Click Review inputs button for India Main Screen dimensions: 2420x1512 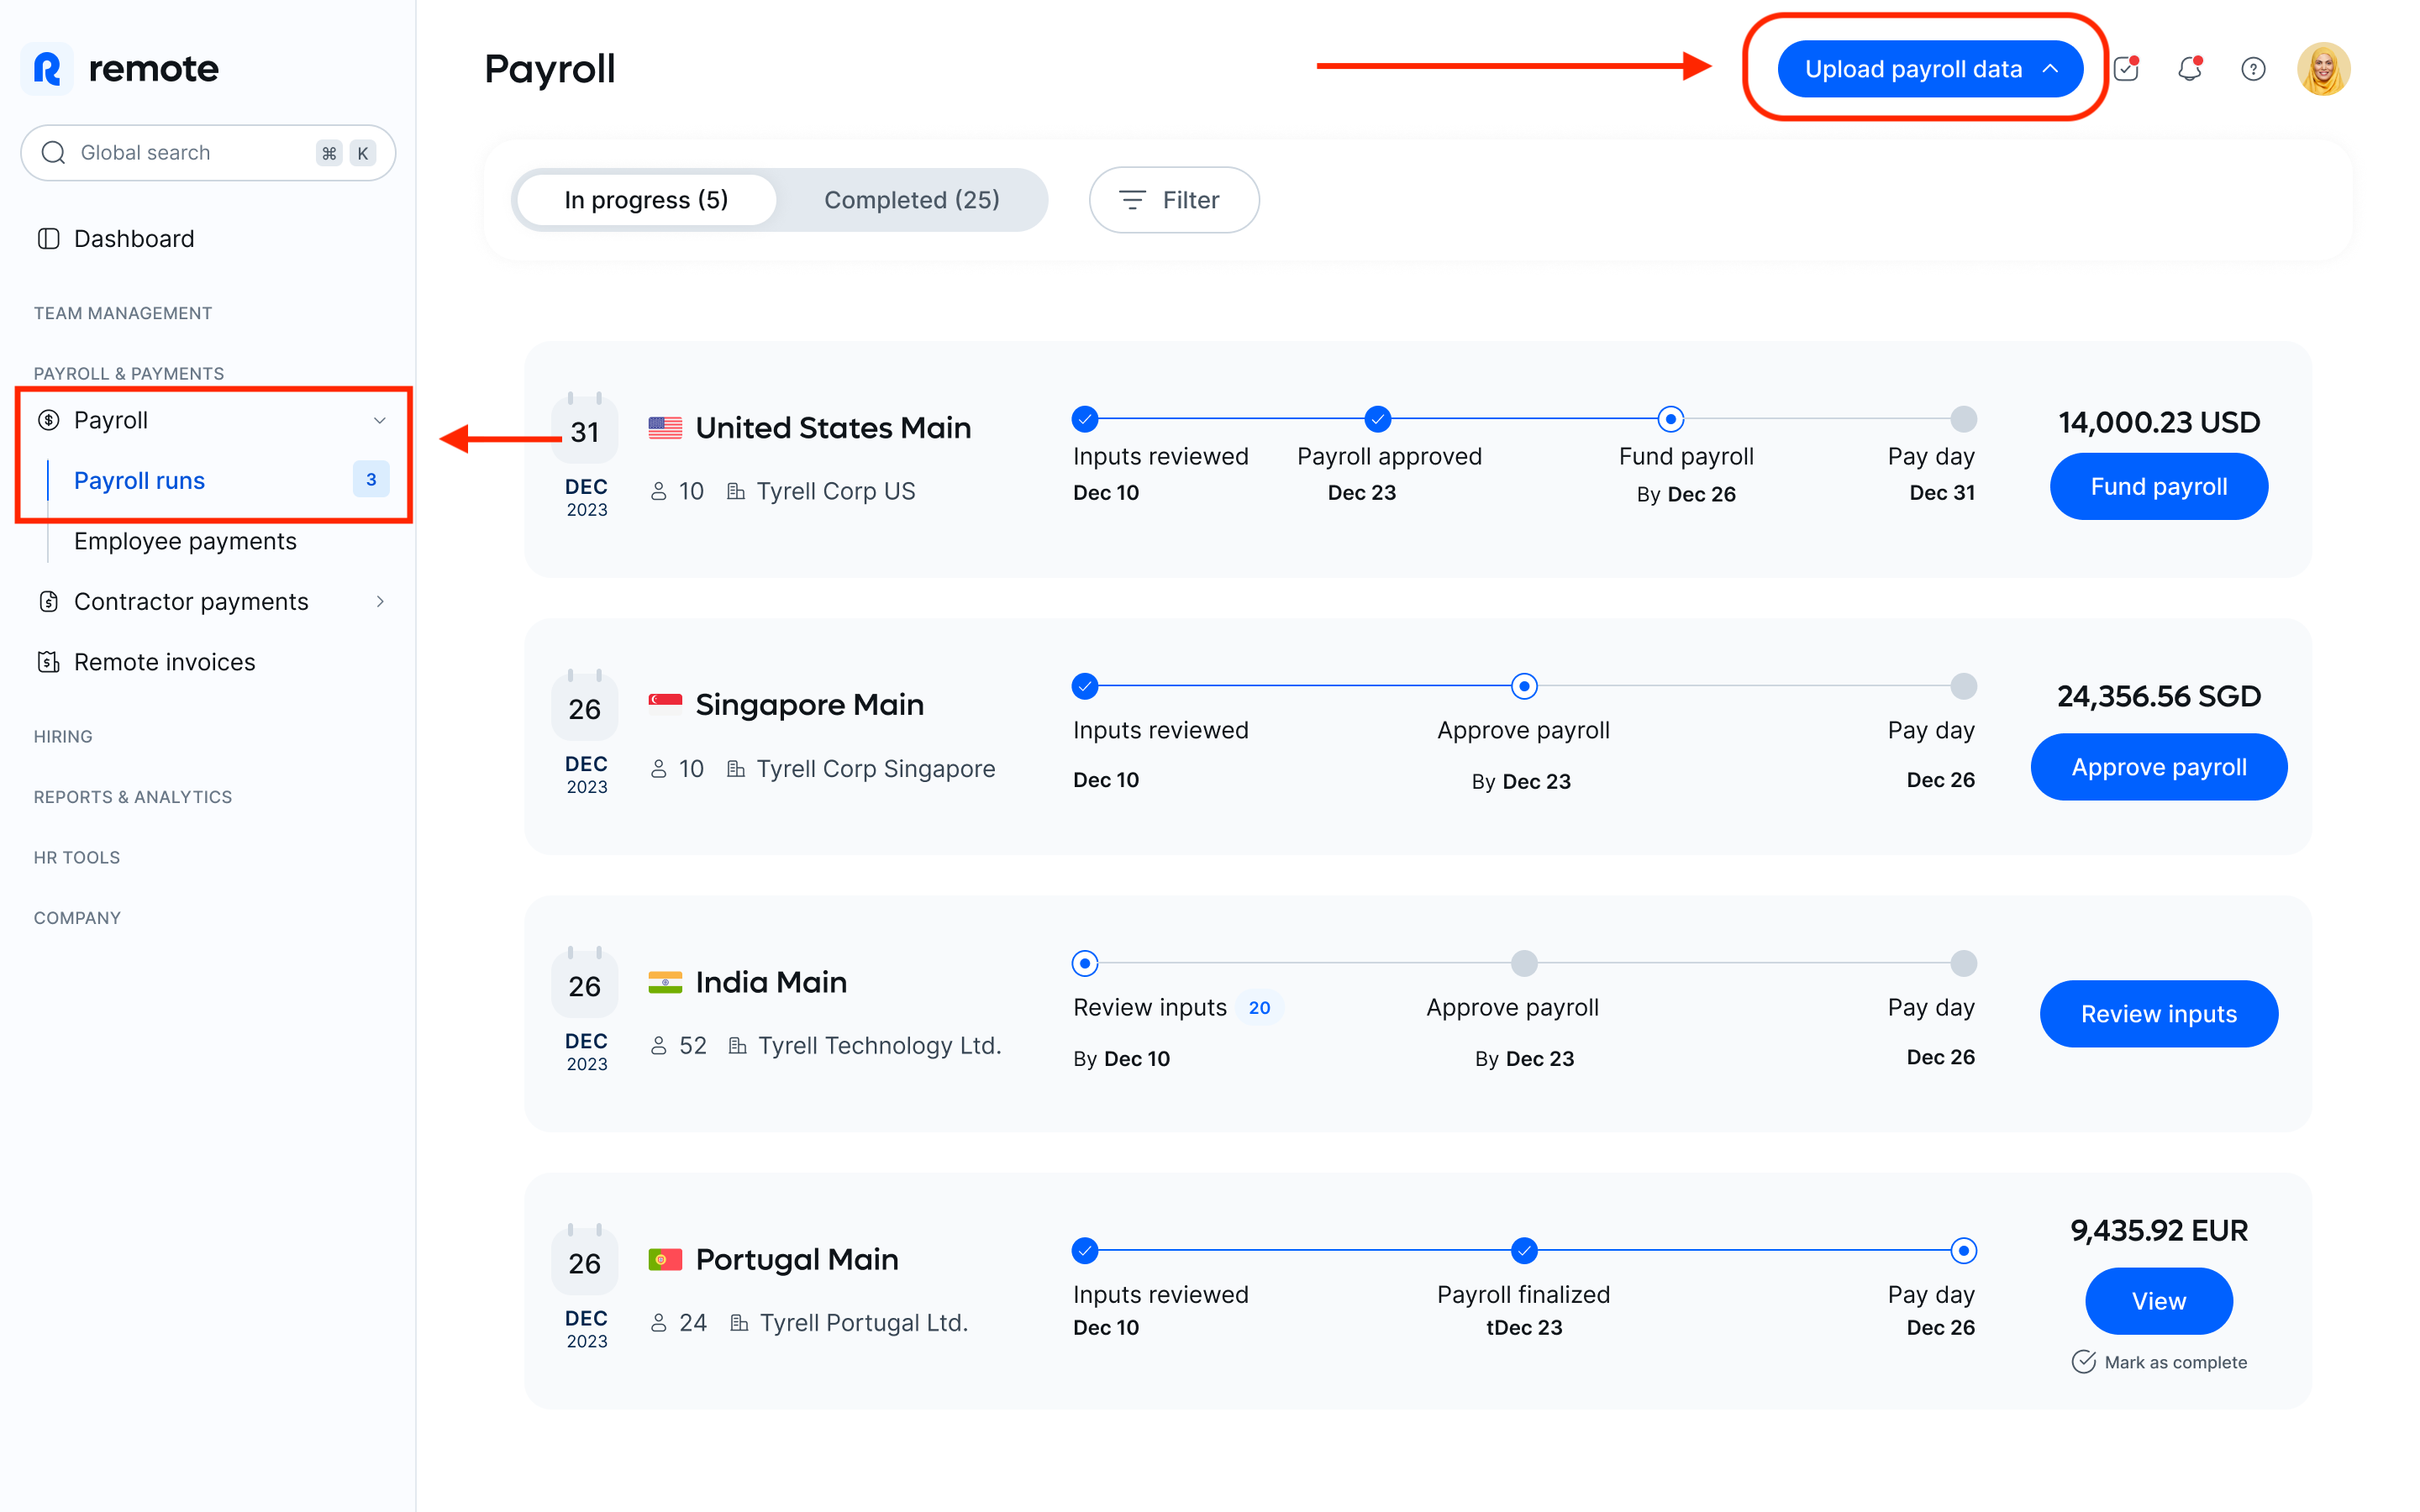click(2158, 1014)
